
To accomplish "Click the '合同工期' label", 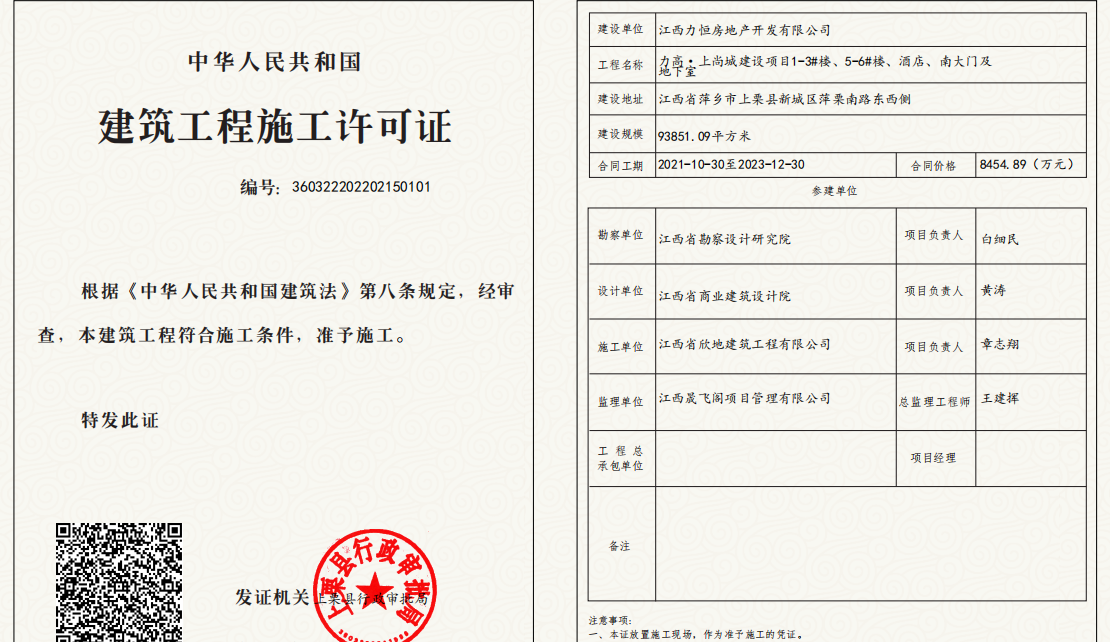I will pos(621,166).
